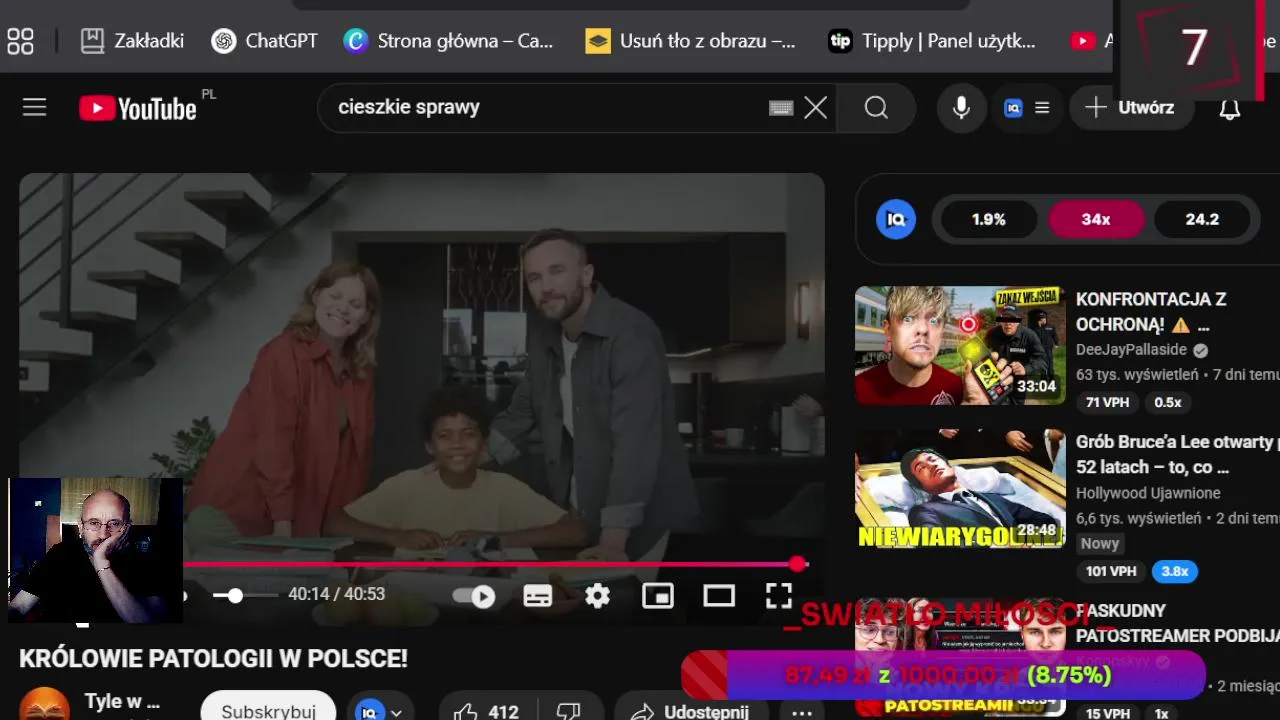Open the Hollywood Ujawnione channel

click(1148, 493)
